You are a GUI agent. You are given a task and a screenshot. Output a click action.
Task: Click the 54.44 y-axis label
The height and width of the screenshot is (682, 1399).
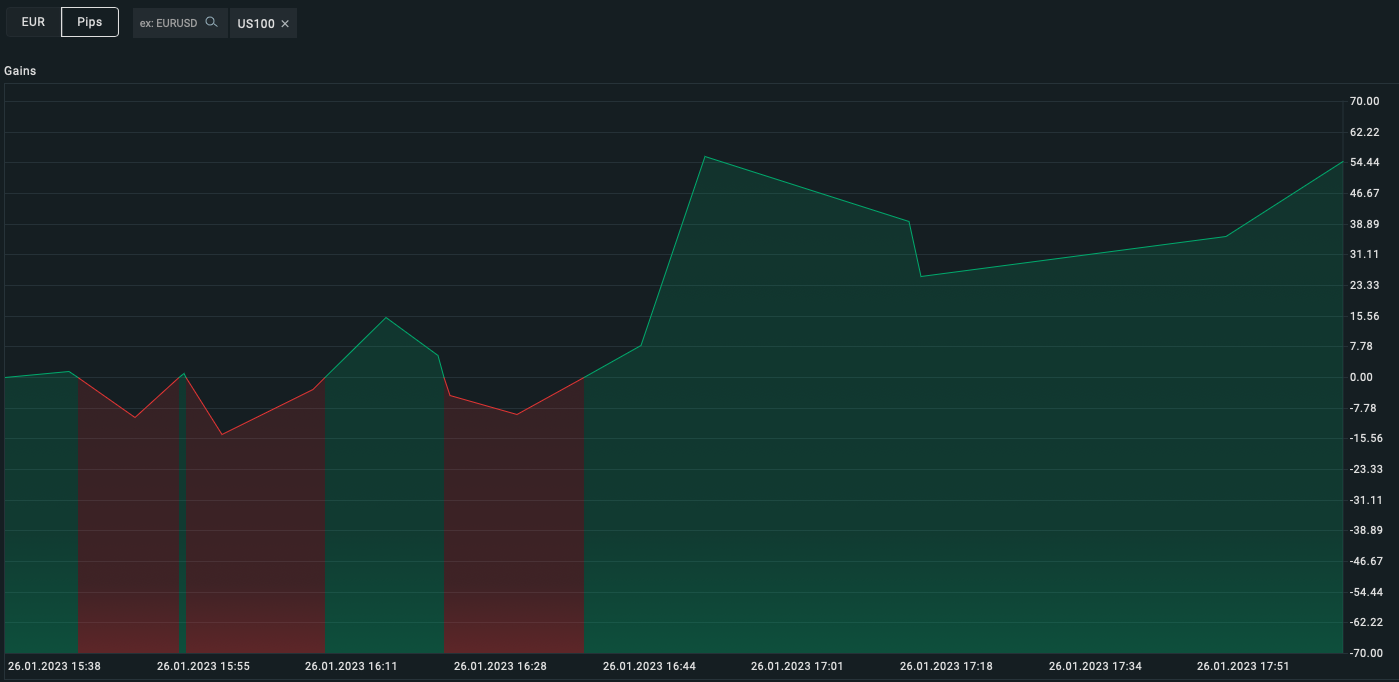pos(1364,162)
